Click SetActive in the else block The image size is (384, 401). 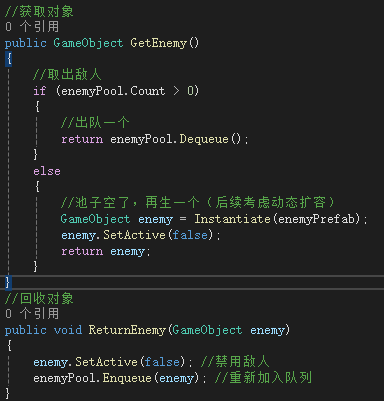(134, 235)
